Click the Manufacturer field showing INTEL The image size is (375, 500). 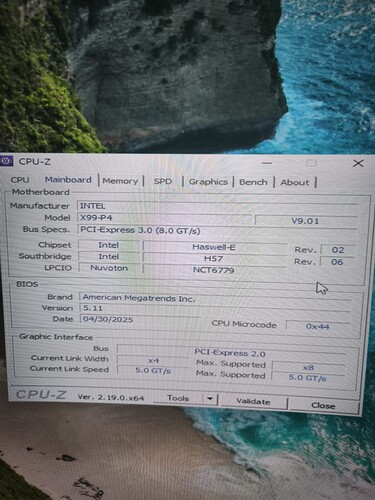tap(217, 206)
